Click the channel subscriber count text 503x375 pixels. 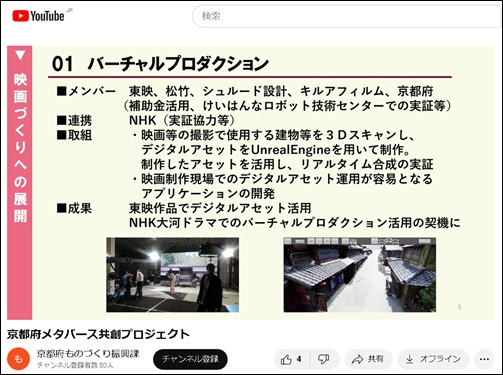[75, 365]
